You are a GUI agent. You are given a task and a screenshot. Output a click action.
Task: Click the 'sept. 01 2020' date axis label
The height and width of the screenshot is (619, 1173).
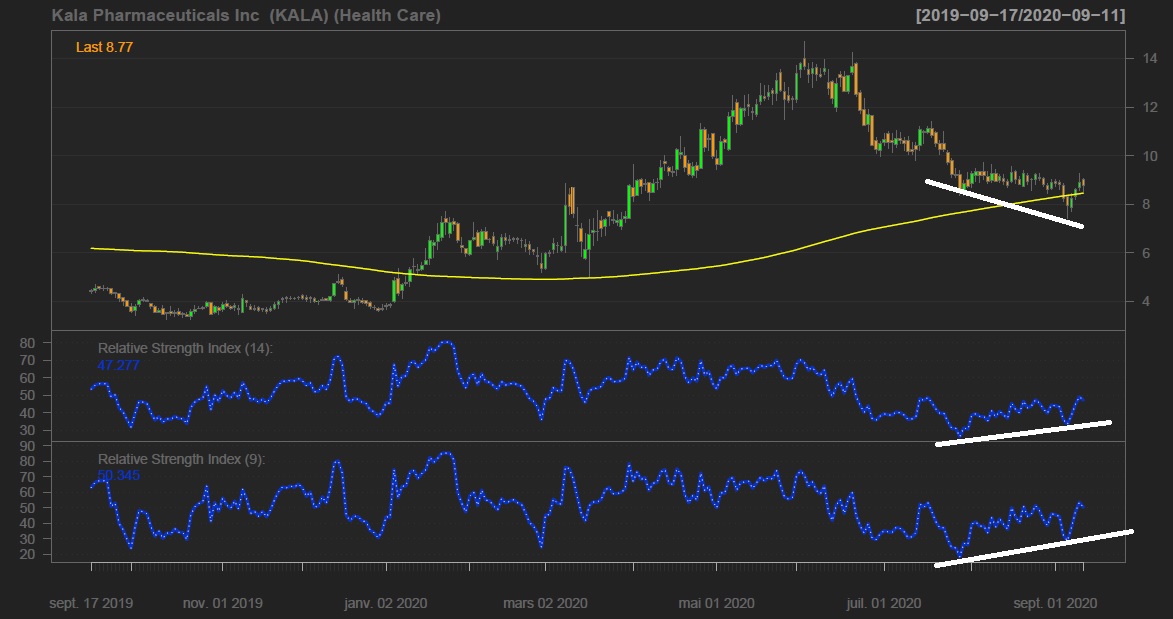(1055, 603)
